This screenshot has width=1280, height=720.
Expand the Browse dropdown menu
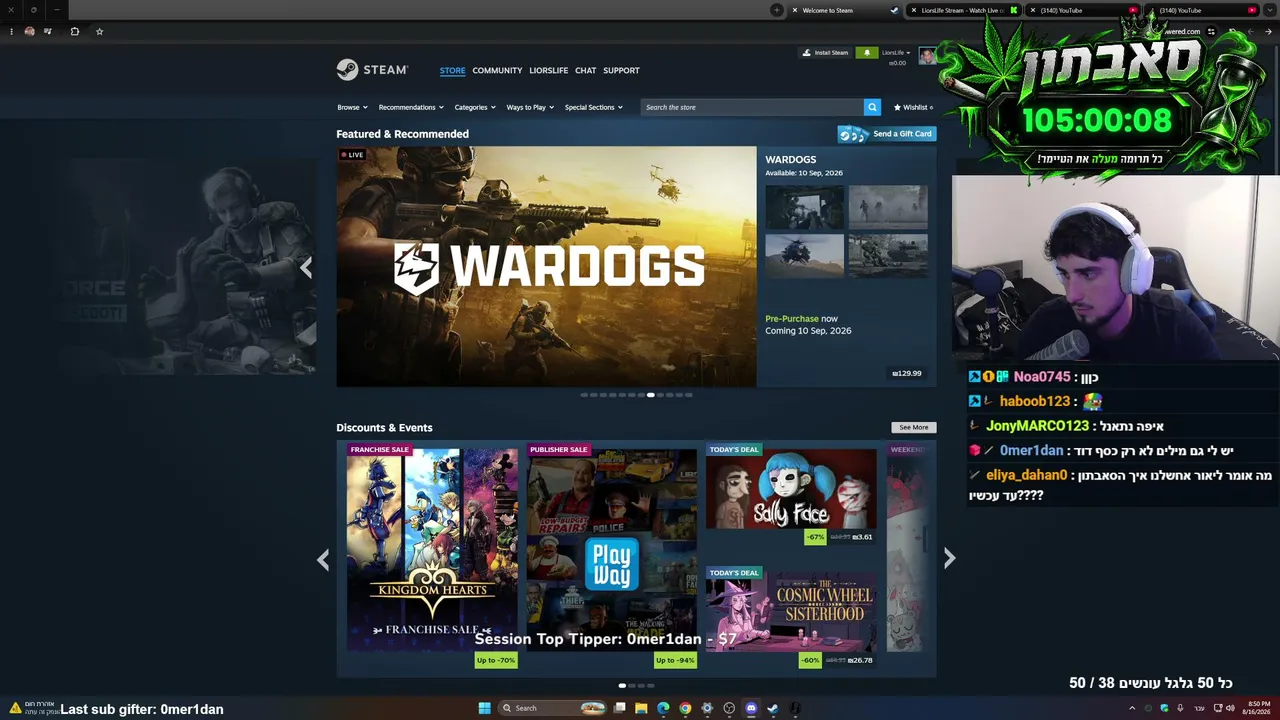pyautogui.click(x=352, y=107)
